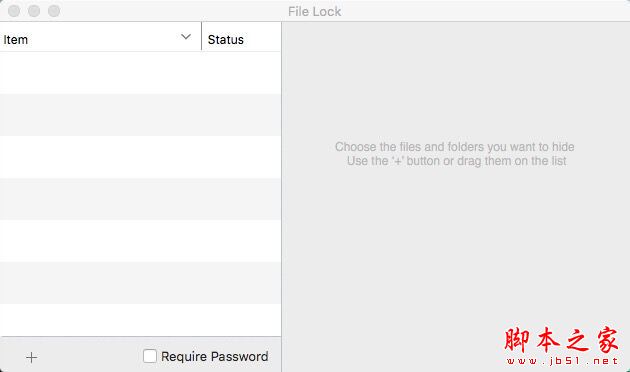Select the first empty row in list
Image resolution: width=630 pixels, height=372 pixels.
click(x=140, y=73)
